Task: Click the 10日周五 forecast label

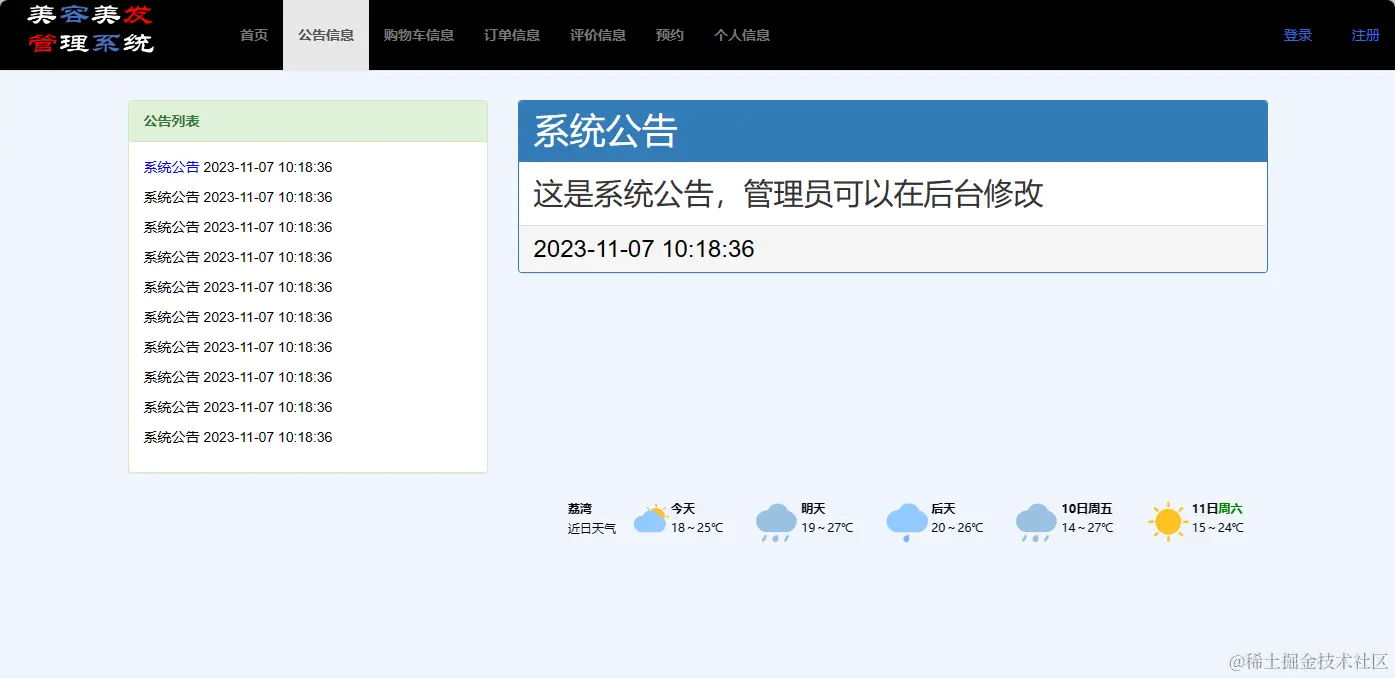Action: click(1087, 509)
